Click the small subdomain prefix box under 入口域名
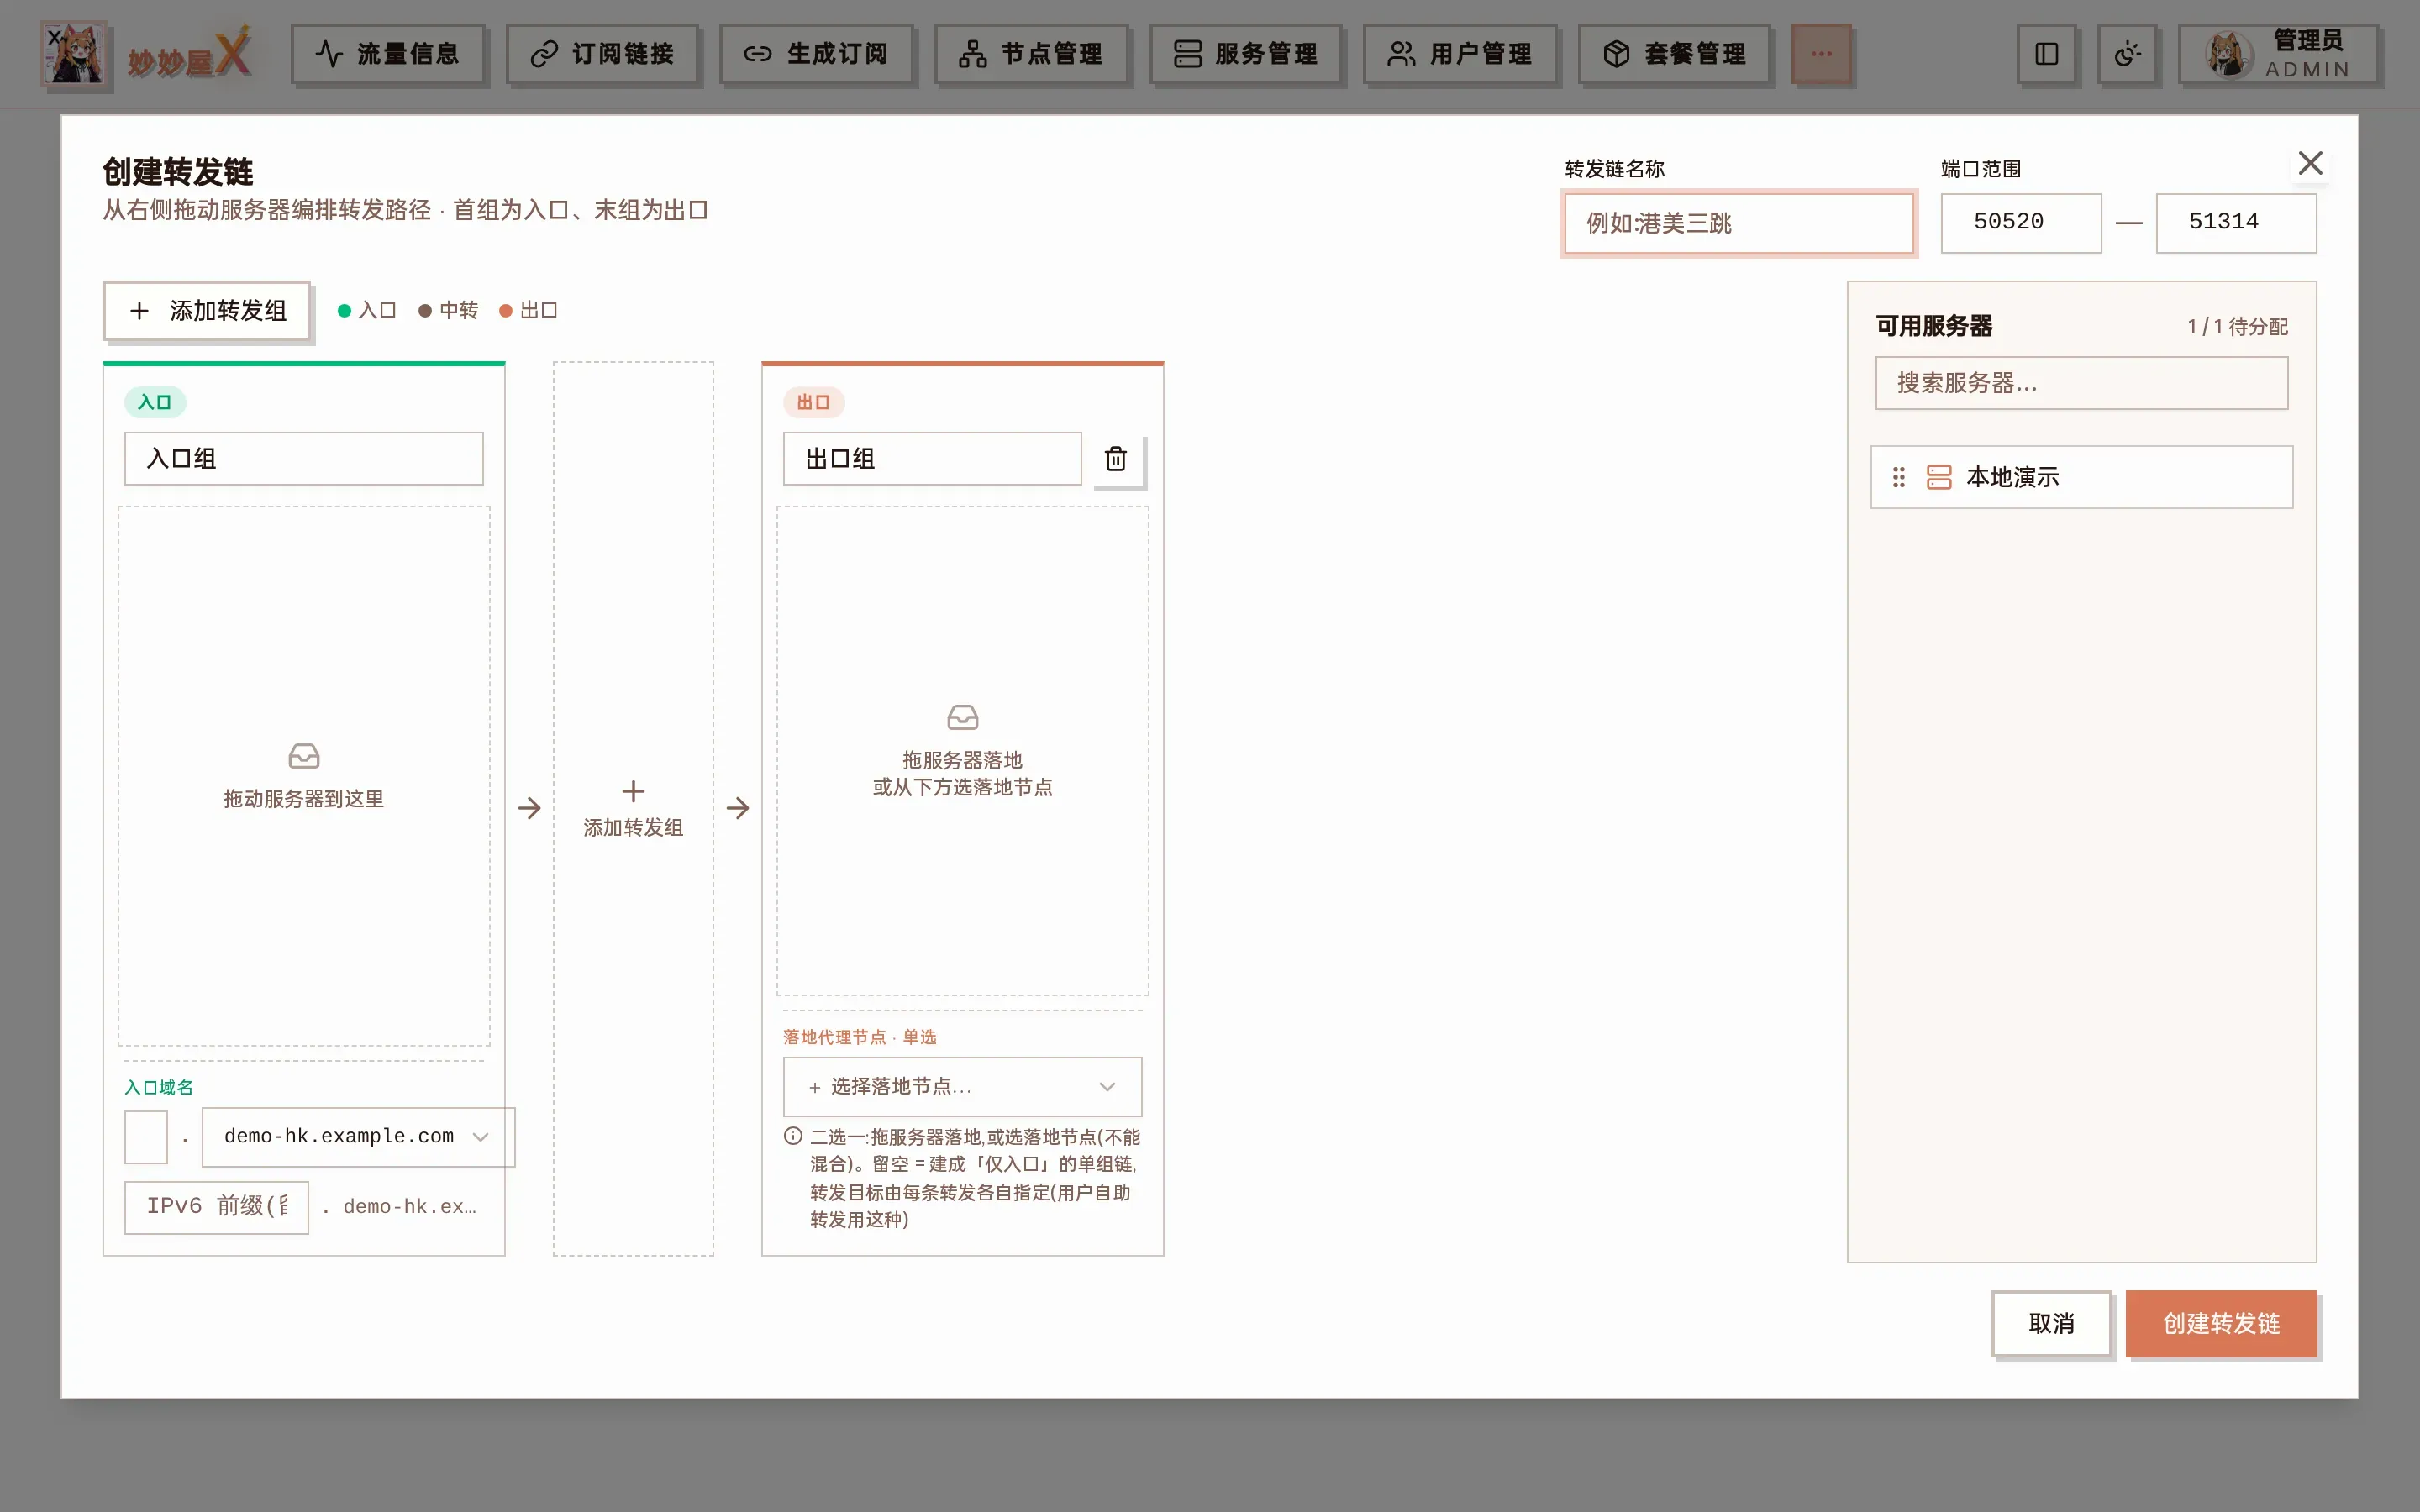This screenshot has width=2420, height=1512. [x=146, y=1137]
